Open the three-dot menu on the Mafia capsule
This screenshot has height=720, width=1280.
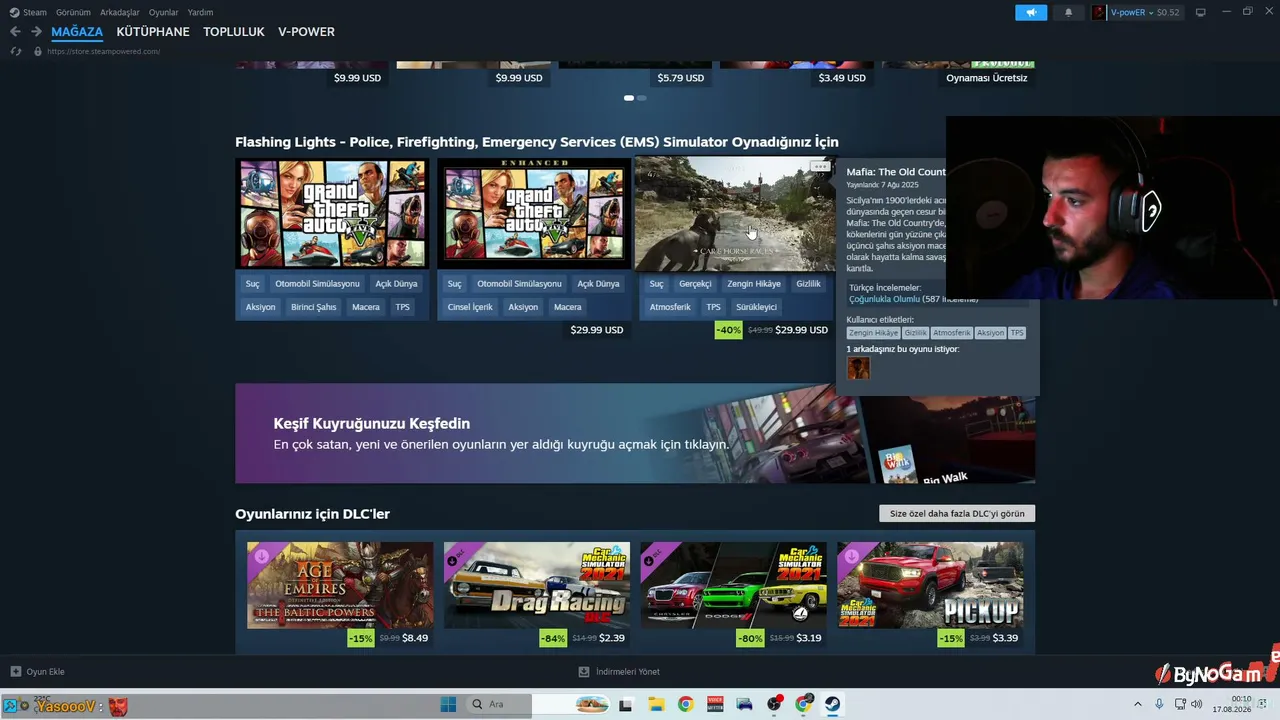click(820, 167)
